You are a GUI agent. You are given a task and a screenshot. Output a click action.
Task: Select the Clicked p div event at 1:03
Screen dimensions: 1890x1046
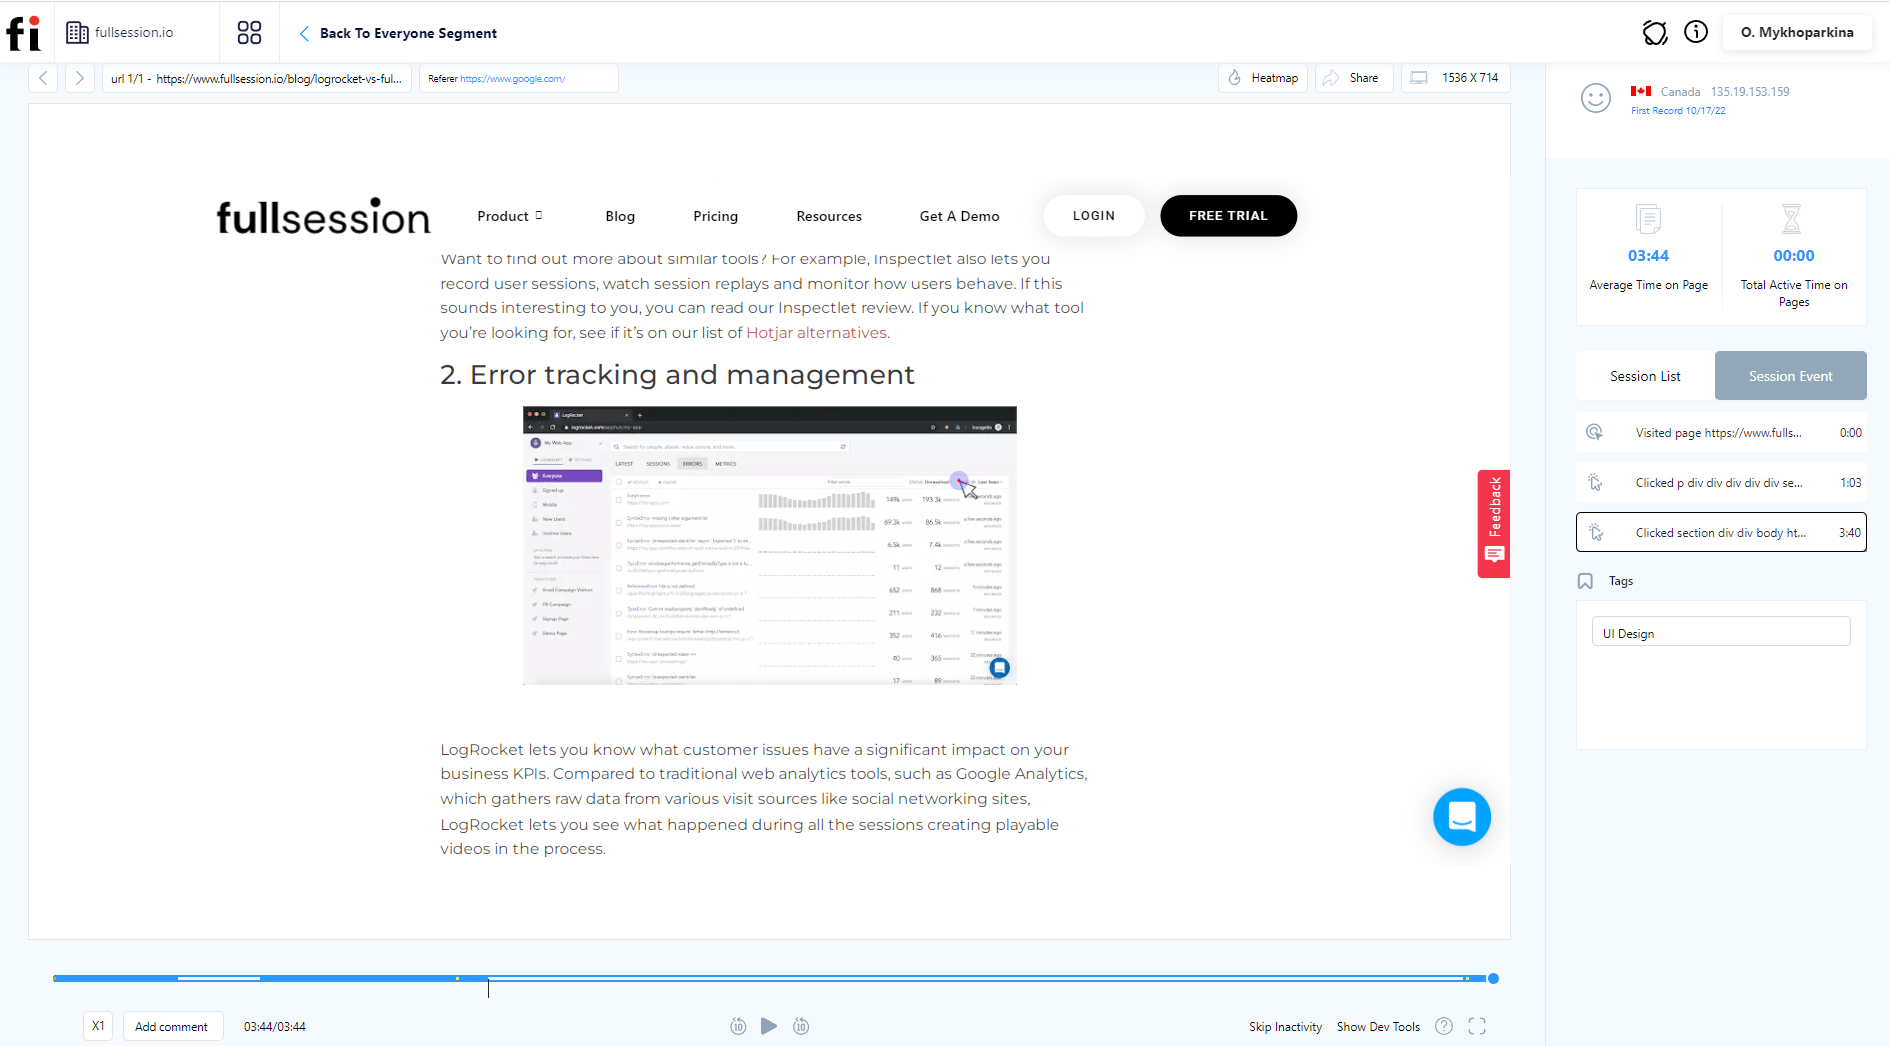coord(1721,483)
